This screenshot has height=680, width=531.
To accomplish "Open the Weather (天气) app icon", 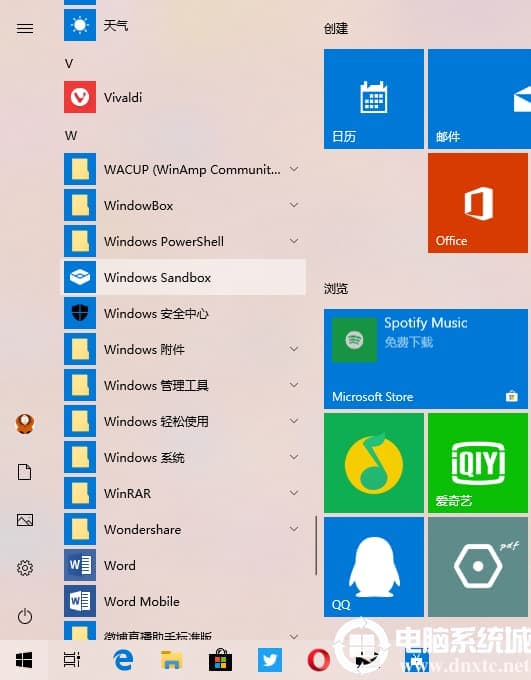I will (x=80, y=25).
